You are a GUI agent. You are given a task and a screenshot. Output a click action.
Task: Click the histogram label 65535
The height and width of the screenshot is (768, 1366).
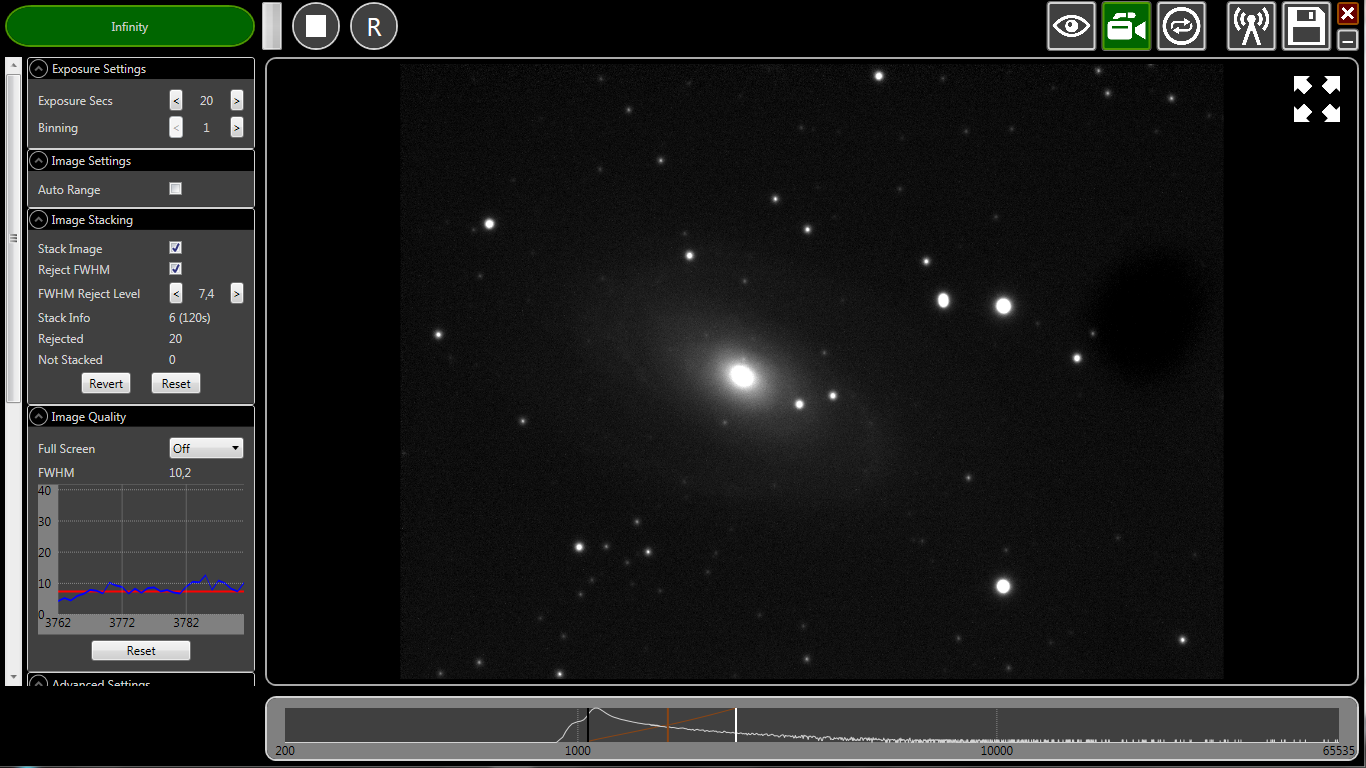point(1338,750)
